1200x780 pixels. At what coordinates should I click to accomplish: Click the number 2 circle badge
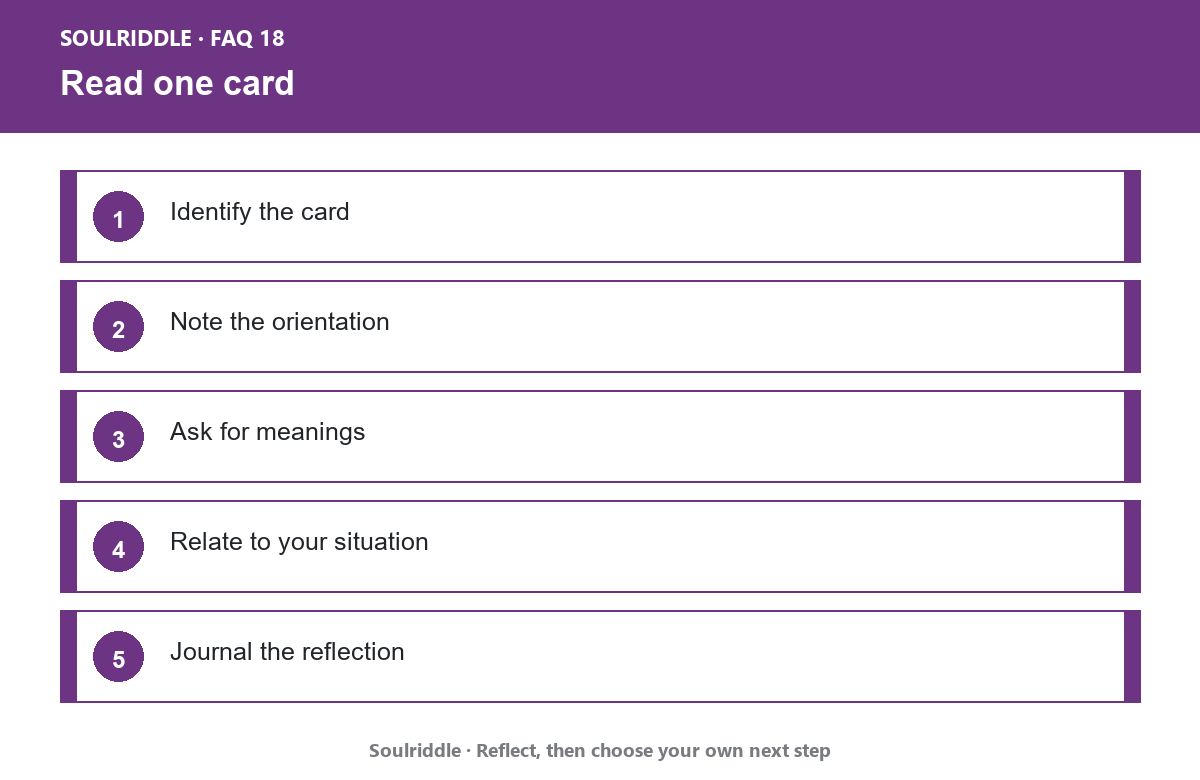point(118,326)
